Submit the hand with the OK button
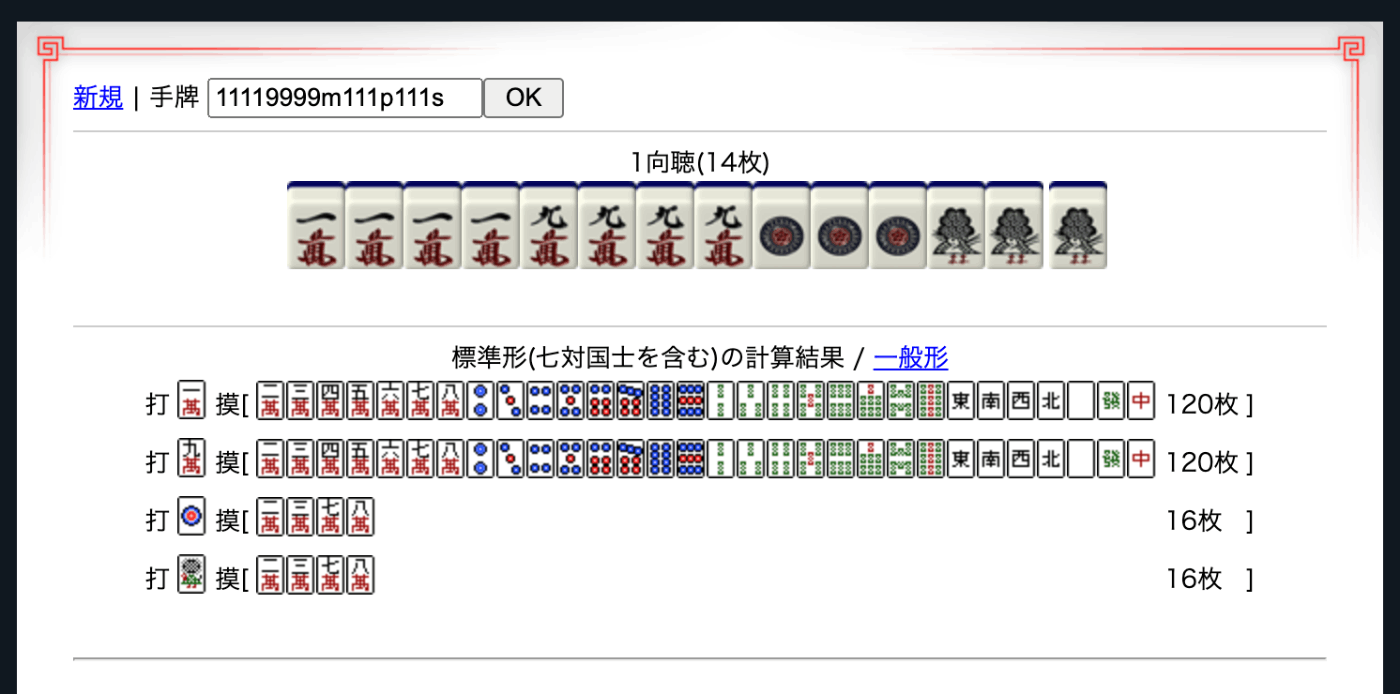The height and width of the screenshot is (694, 1400). coord(524,98)
